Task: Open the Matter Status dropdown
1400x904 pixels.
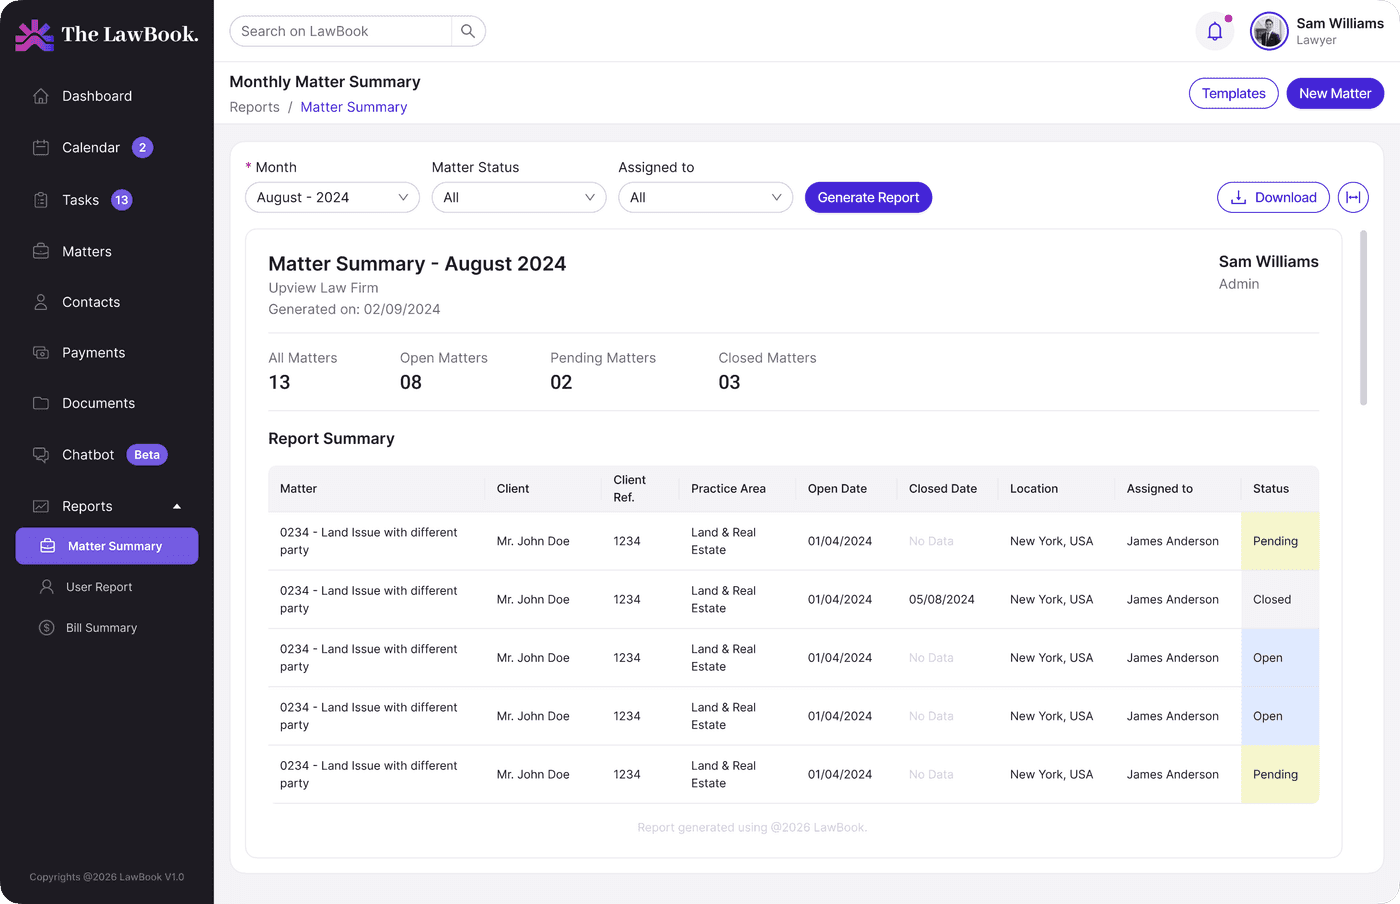Action: 519,197
